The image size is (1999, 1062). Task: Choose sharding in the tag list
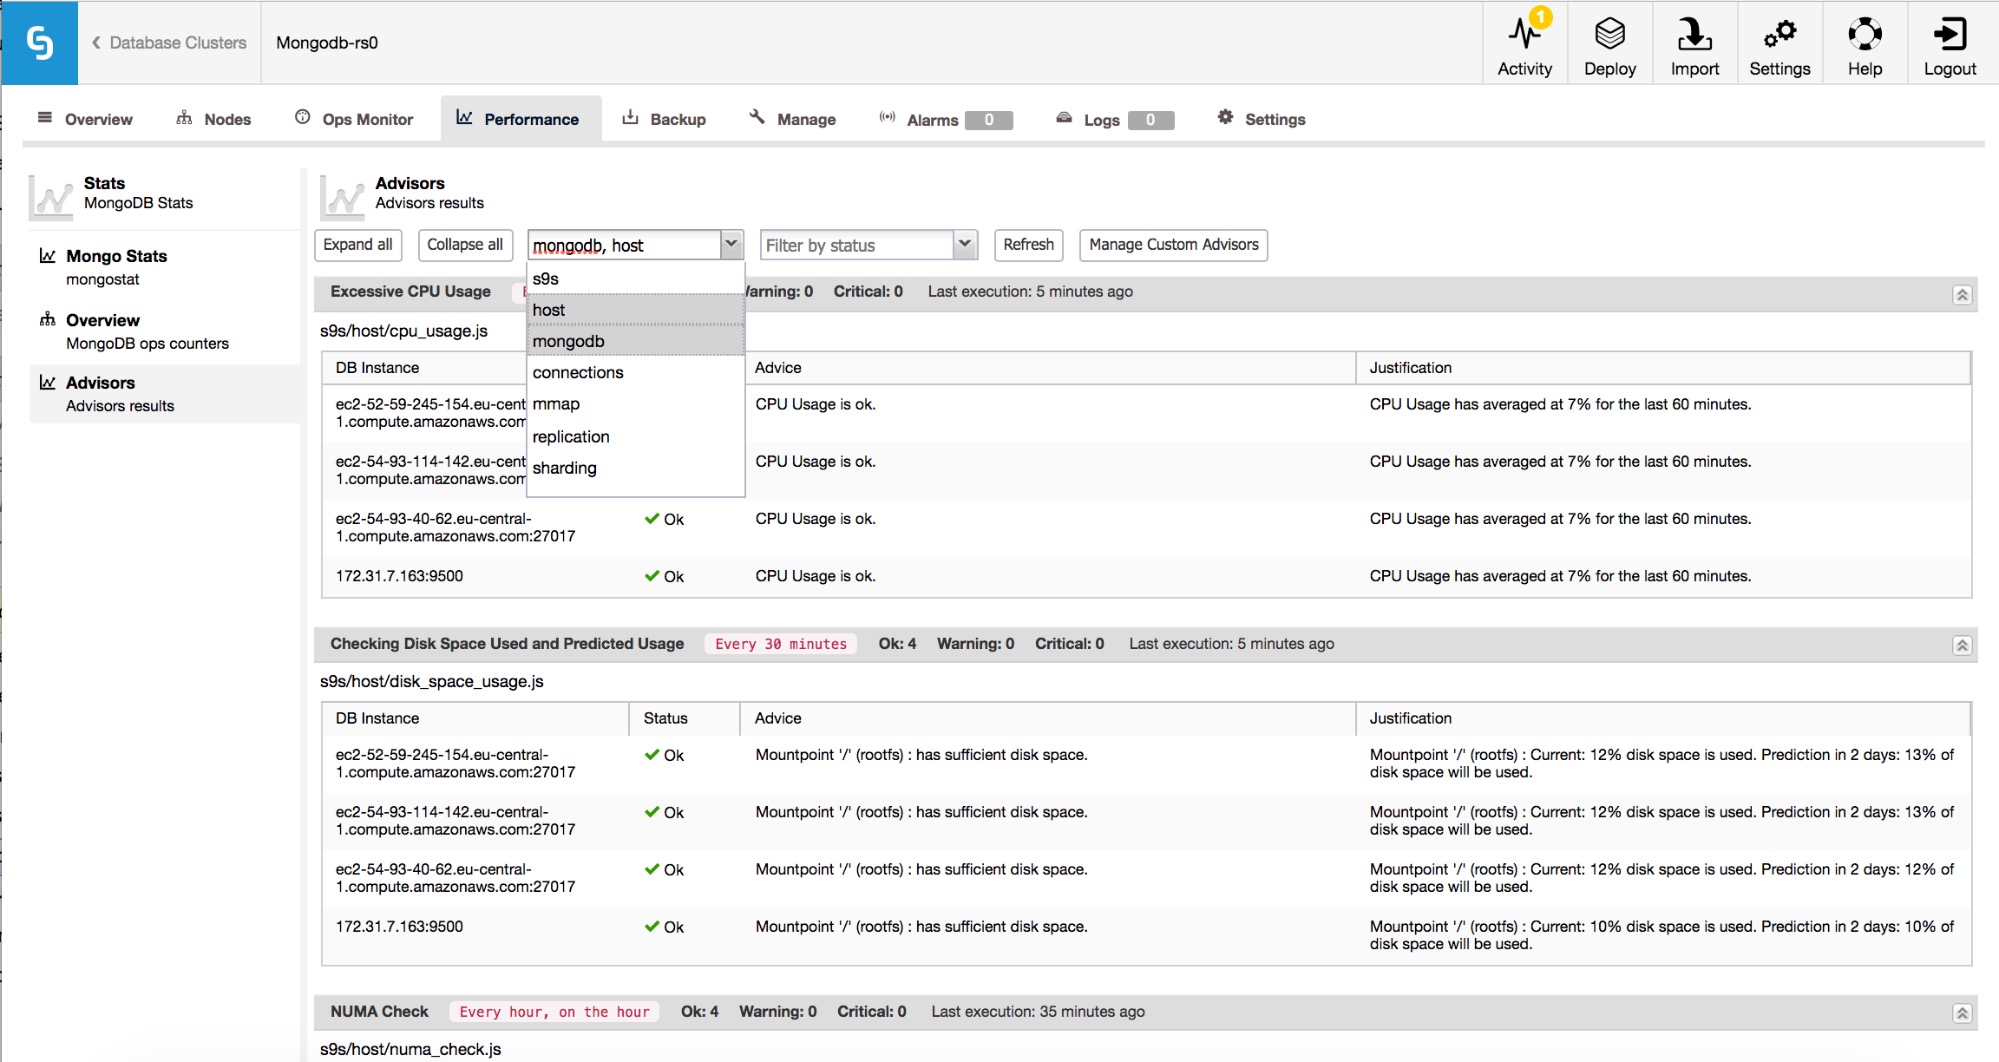635,468
